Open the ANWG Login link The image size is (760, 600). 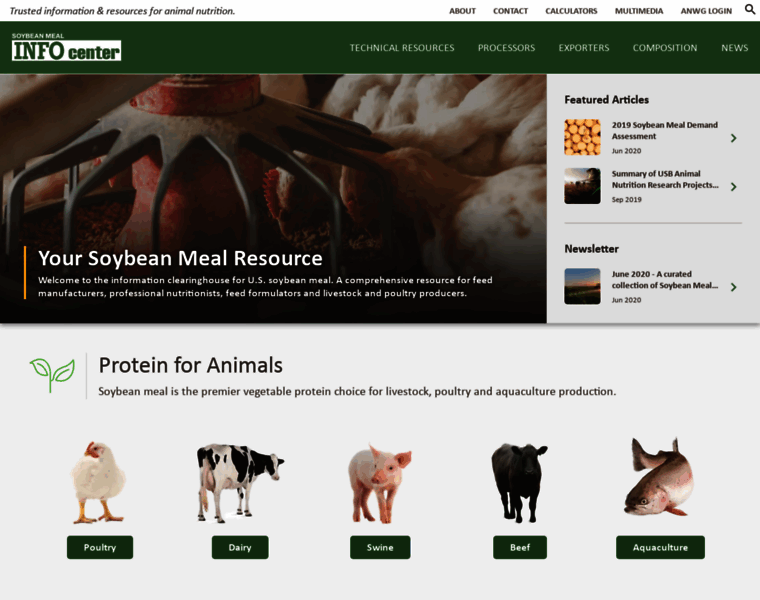coord(706,11)
